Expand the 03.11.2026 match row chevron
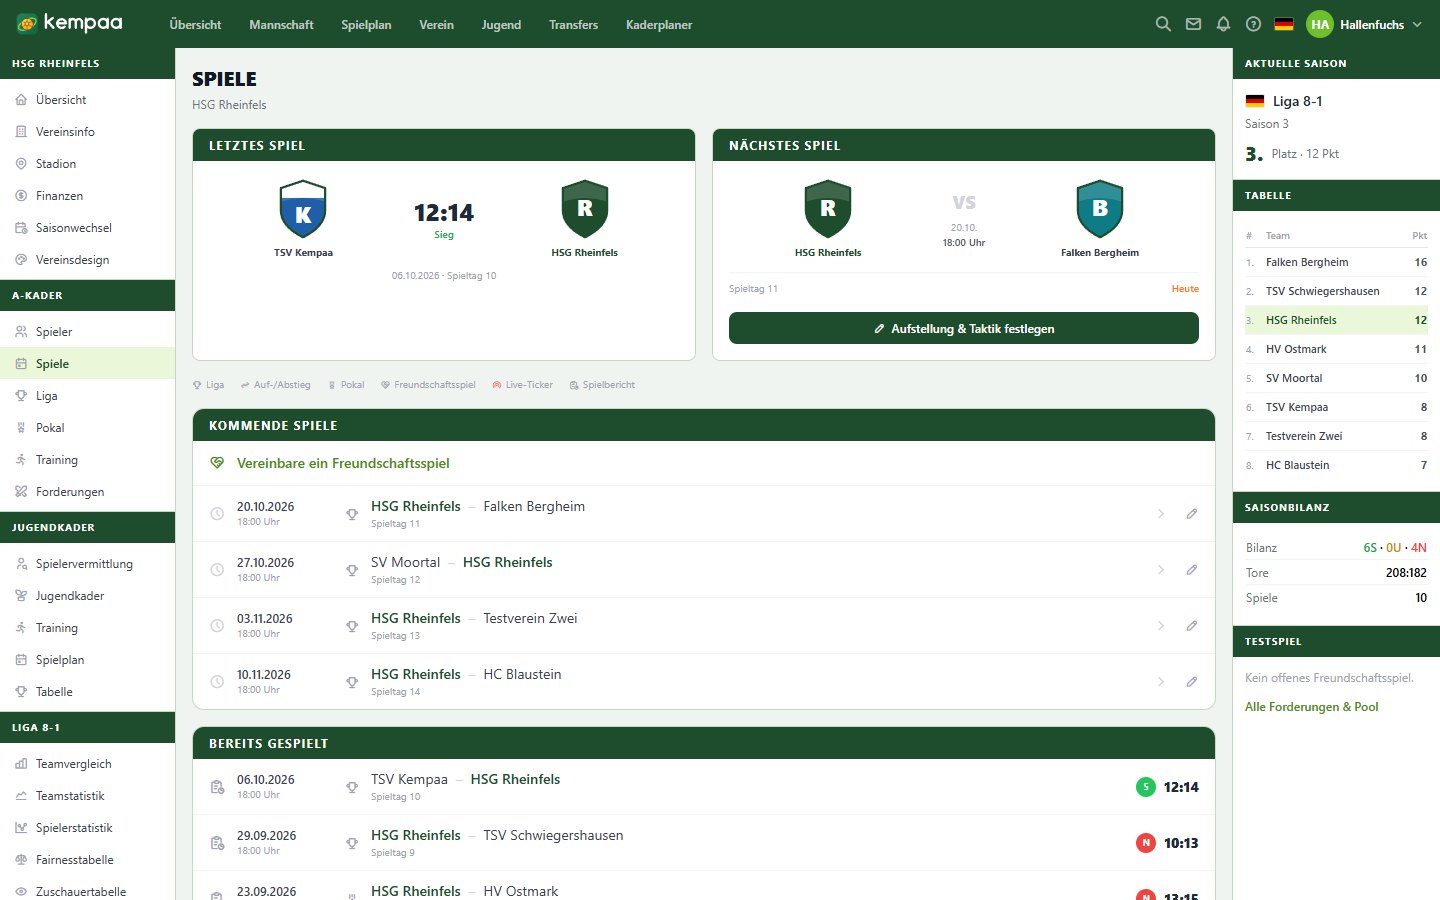This screenshot has height=900, width=1440. click(x=1161, y=626)
